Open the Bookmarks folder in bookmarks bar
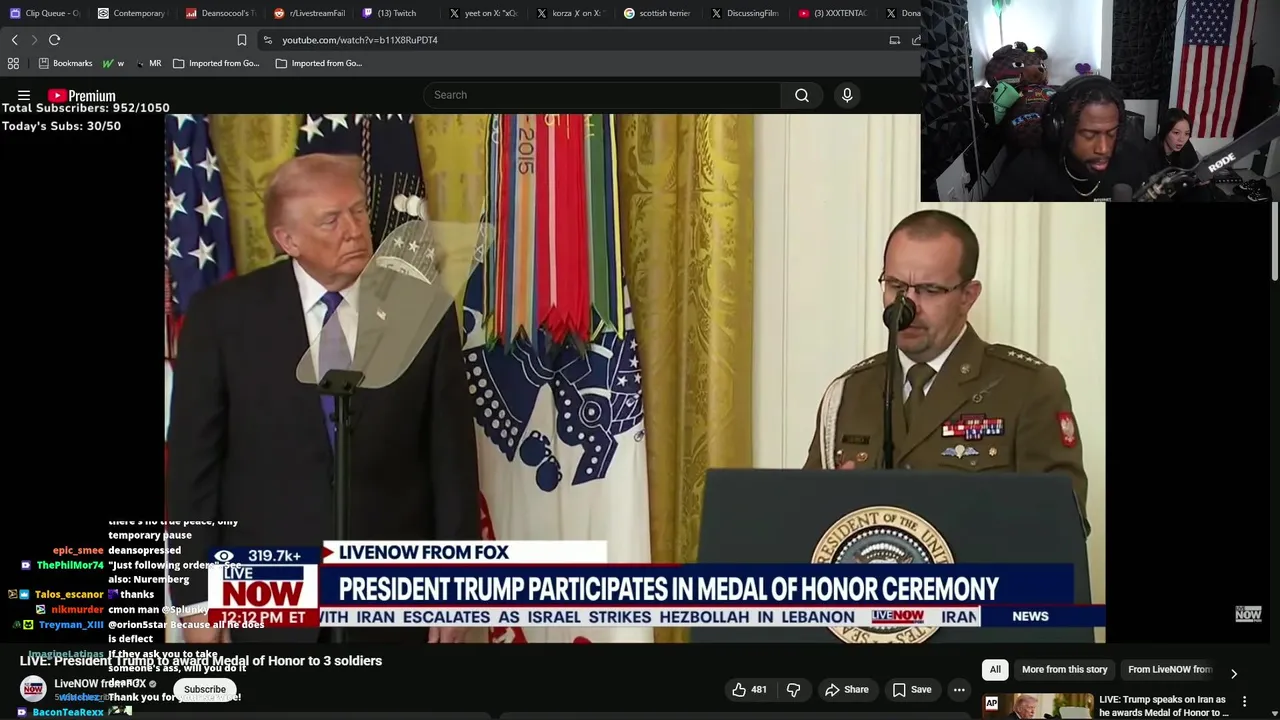 point(65,63)
